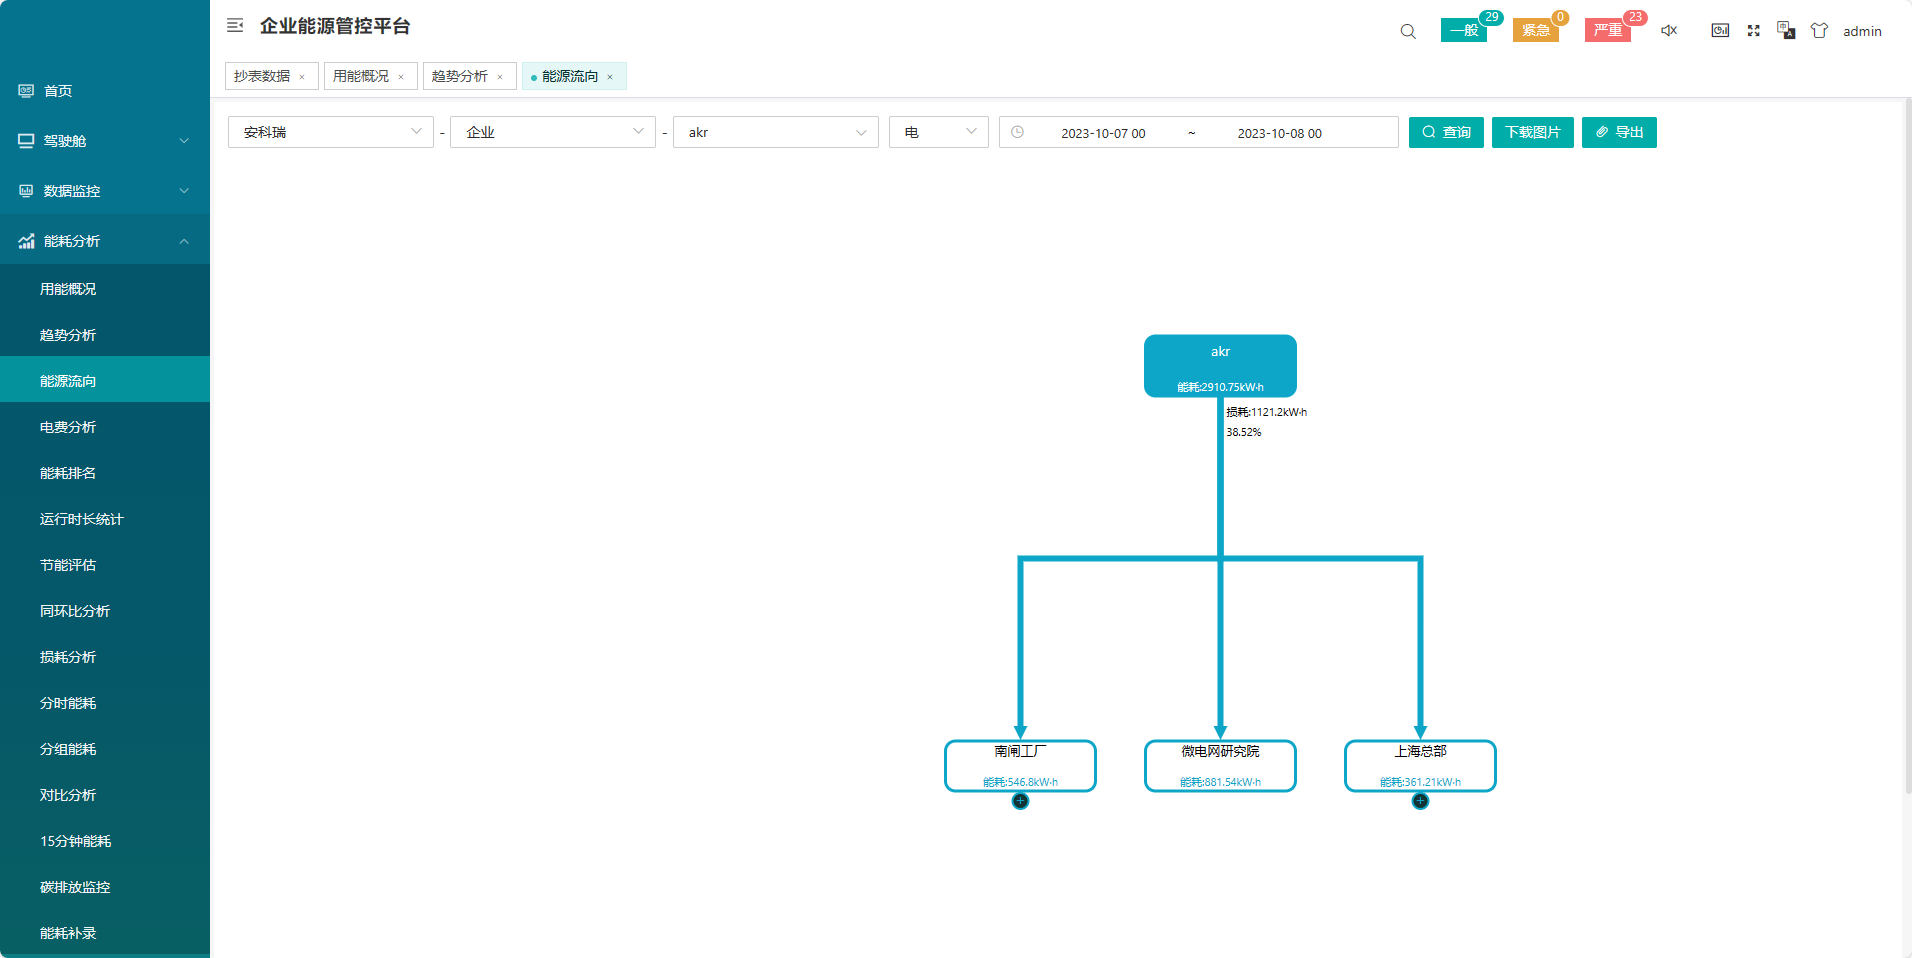Image resolution: width=1912 pixels, height=958 pixels.
Task: Click the 下载图片 button
Action: 1532,132
